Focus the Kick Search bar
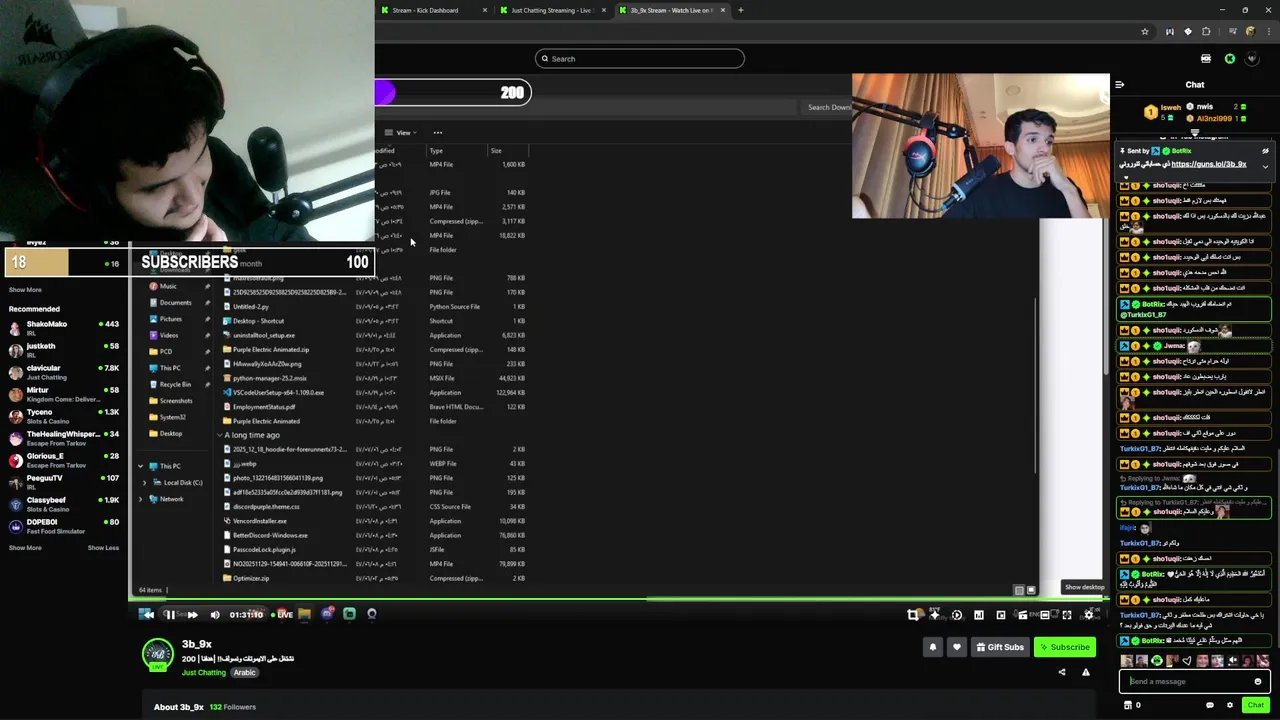 [640, 59]
